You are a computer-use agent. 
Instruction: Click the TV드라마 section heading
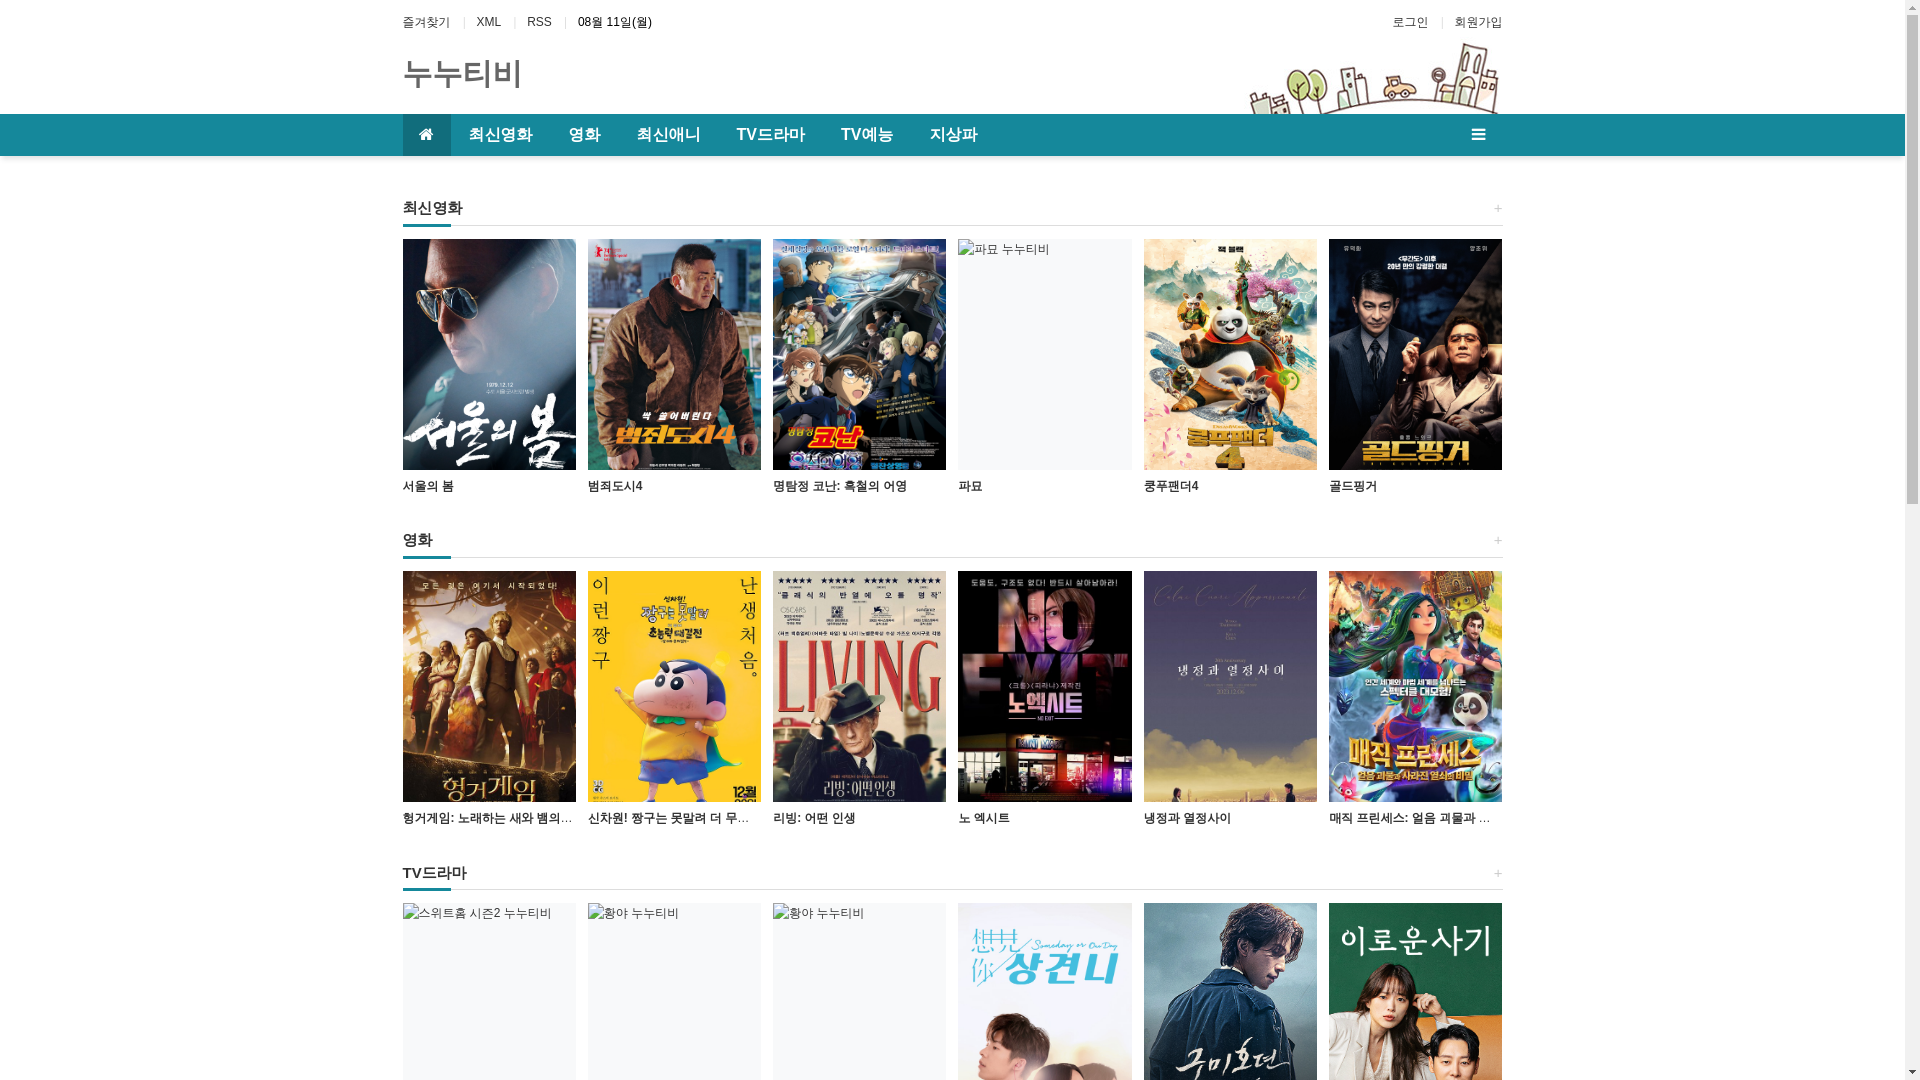click(x=434, y=873)
